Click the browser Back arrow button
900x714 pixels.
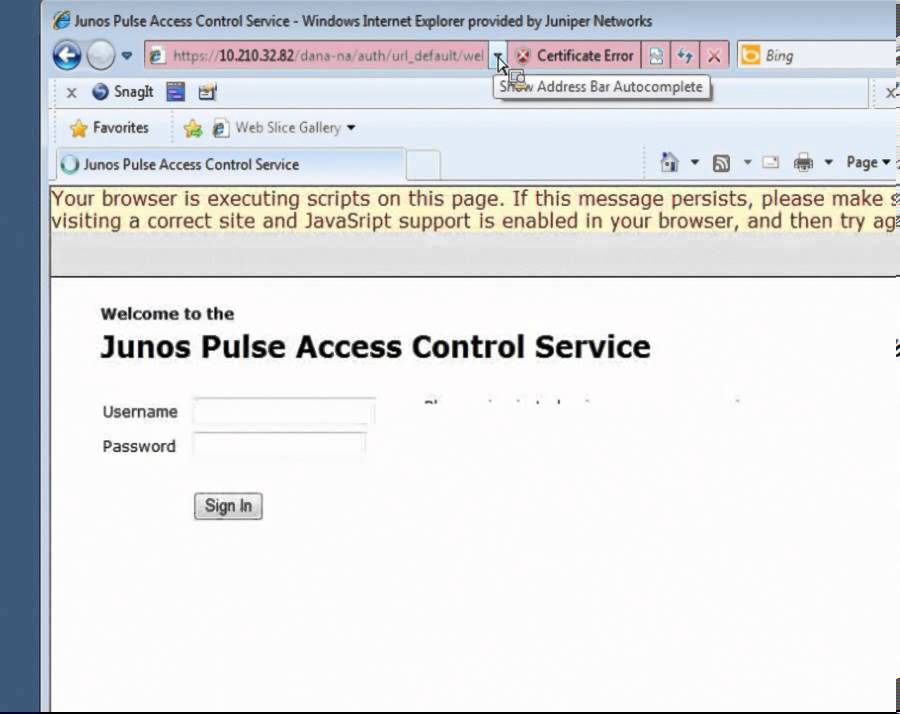tap(67, 56)
